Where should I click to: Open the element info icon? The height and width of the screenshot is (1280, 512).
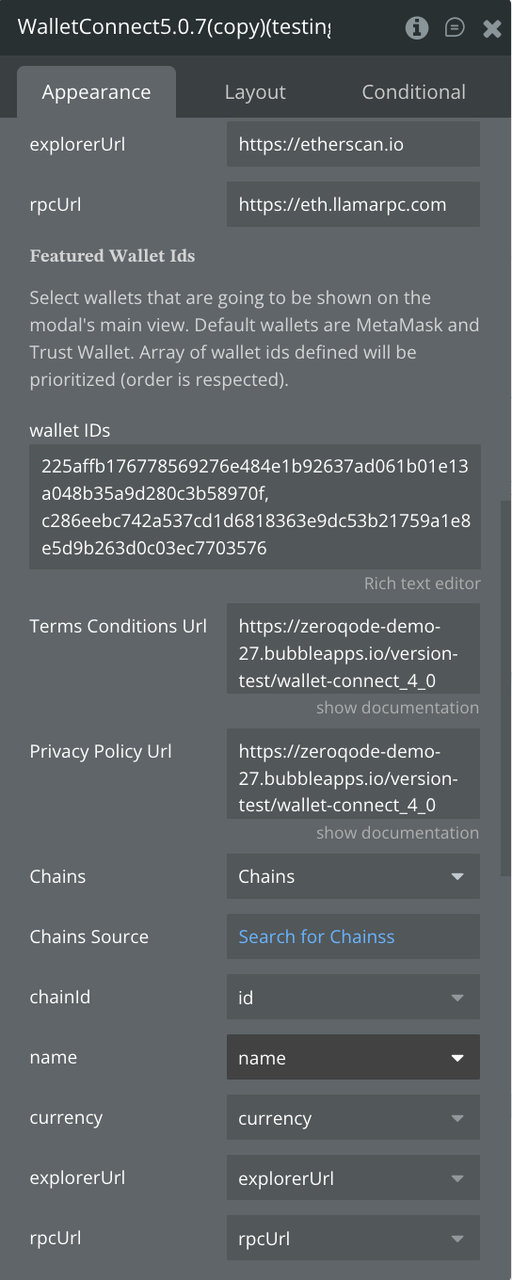(x=417, y=28)
